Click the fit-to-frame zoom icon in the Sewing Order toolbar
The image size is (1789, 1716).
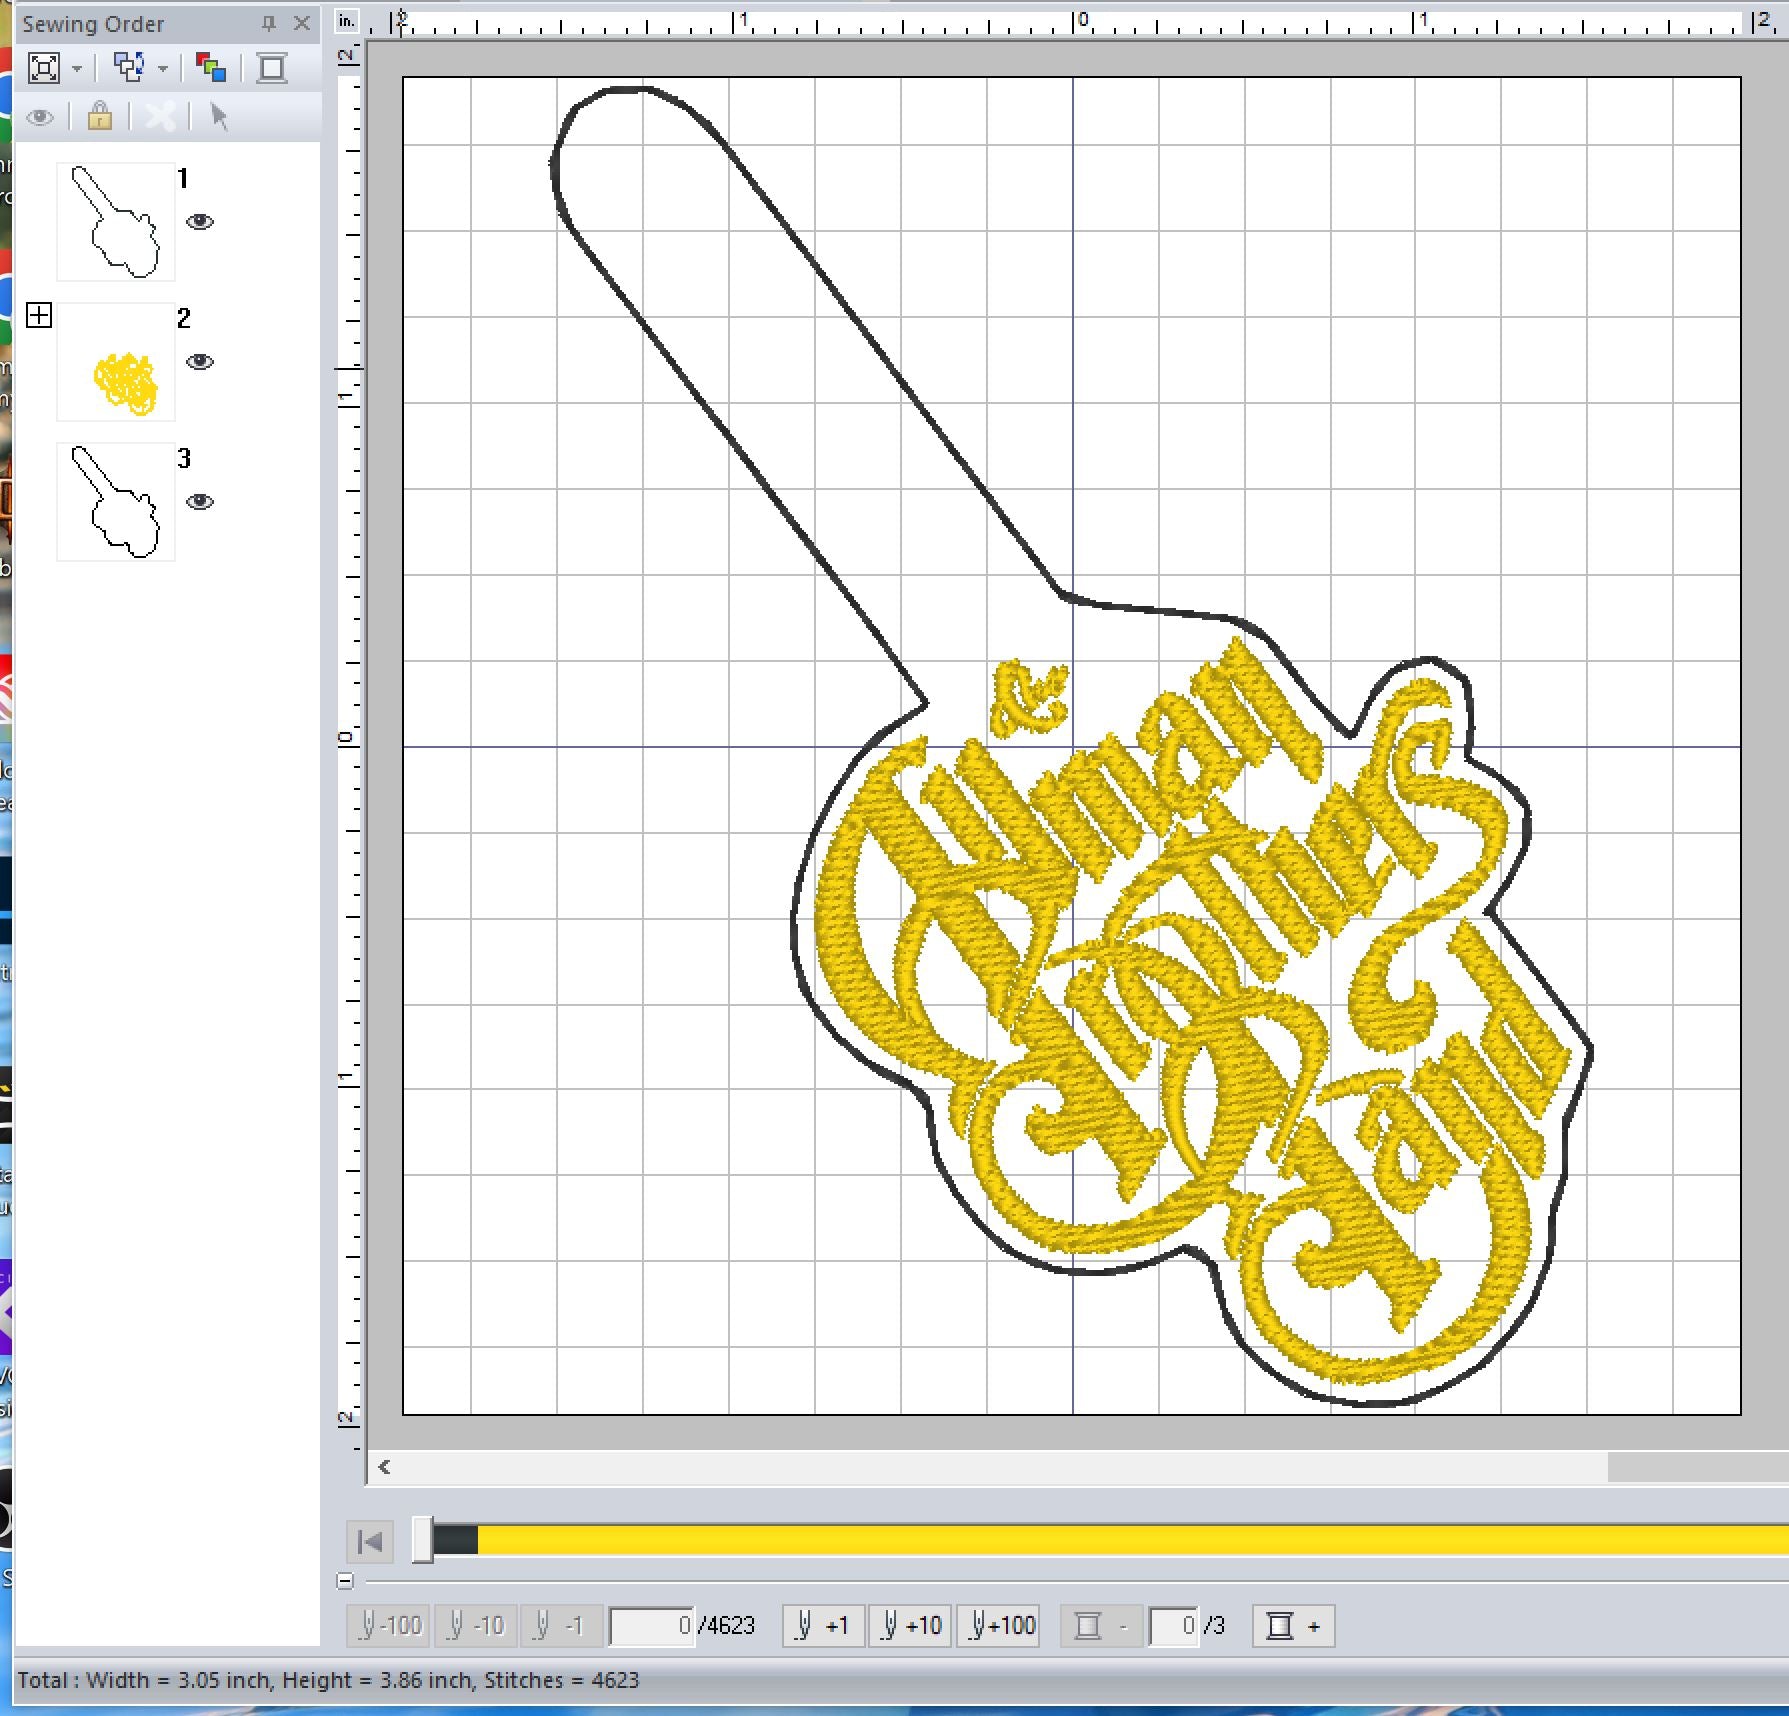pyautogui.click(x=44, y=68)
